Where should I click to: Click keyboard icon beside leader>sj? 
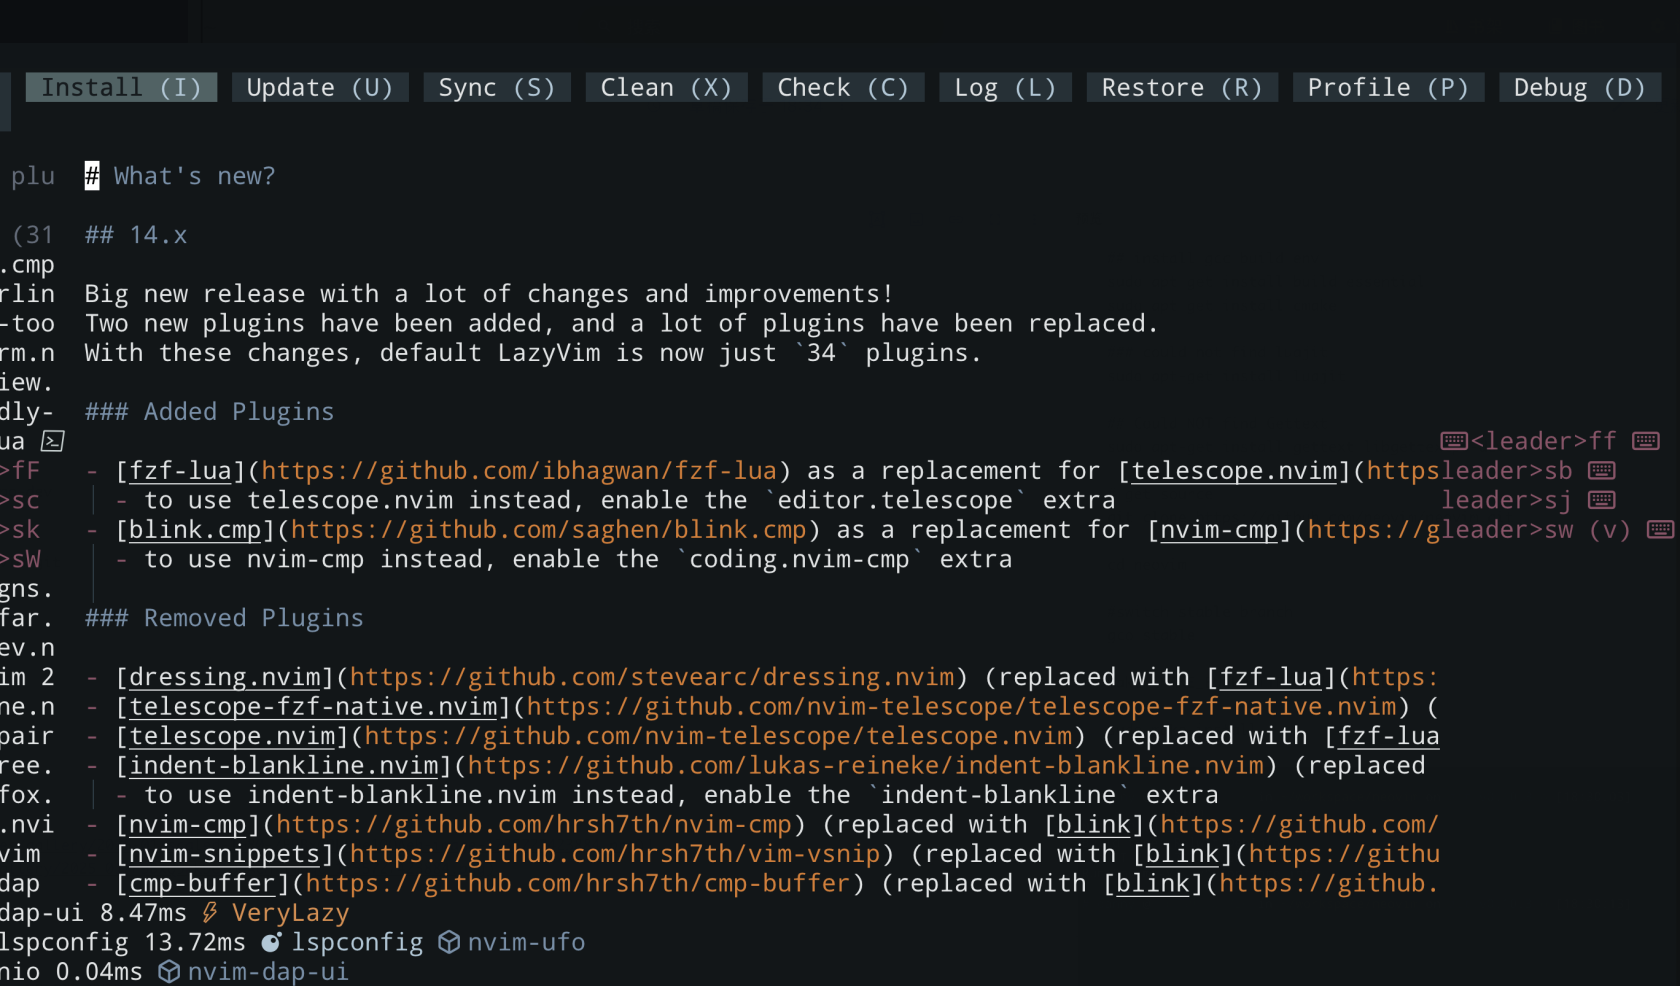tap(1601, 500)
